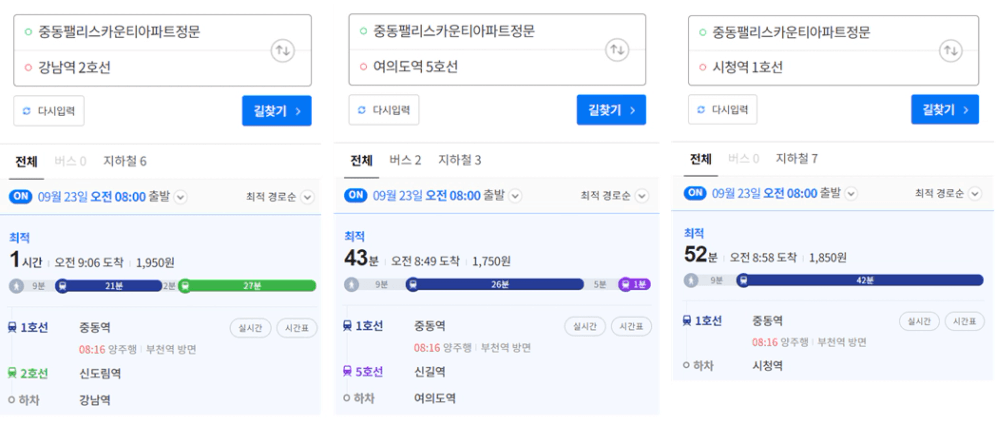
Task: Select the 버스 2 tab
Action: (x=405, y=160)
